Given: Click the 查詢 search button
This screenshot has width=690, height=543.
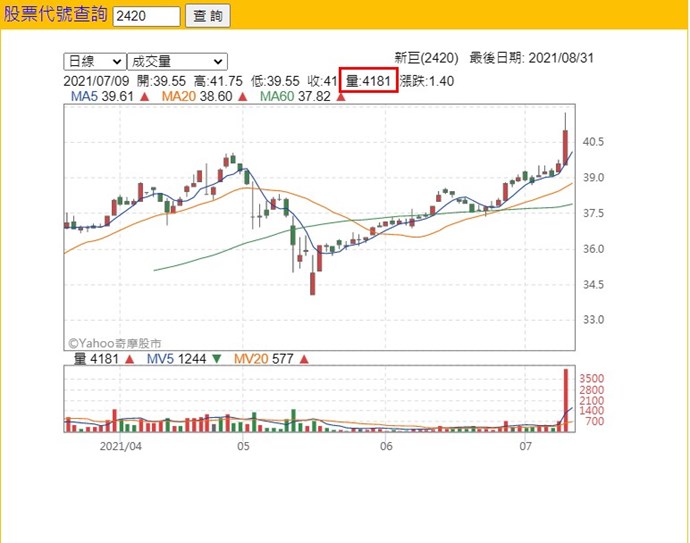Looking at the screenshot, I should pyautogui.click(x=208, y=16).
